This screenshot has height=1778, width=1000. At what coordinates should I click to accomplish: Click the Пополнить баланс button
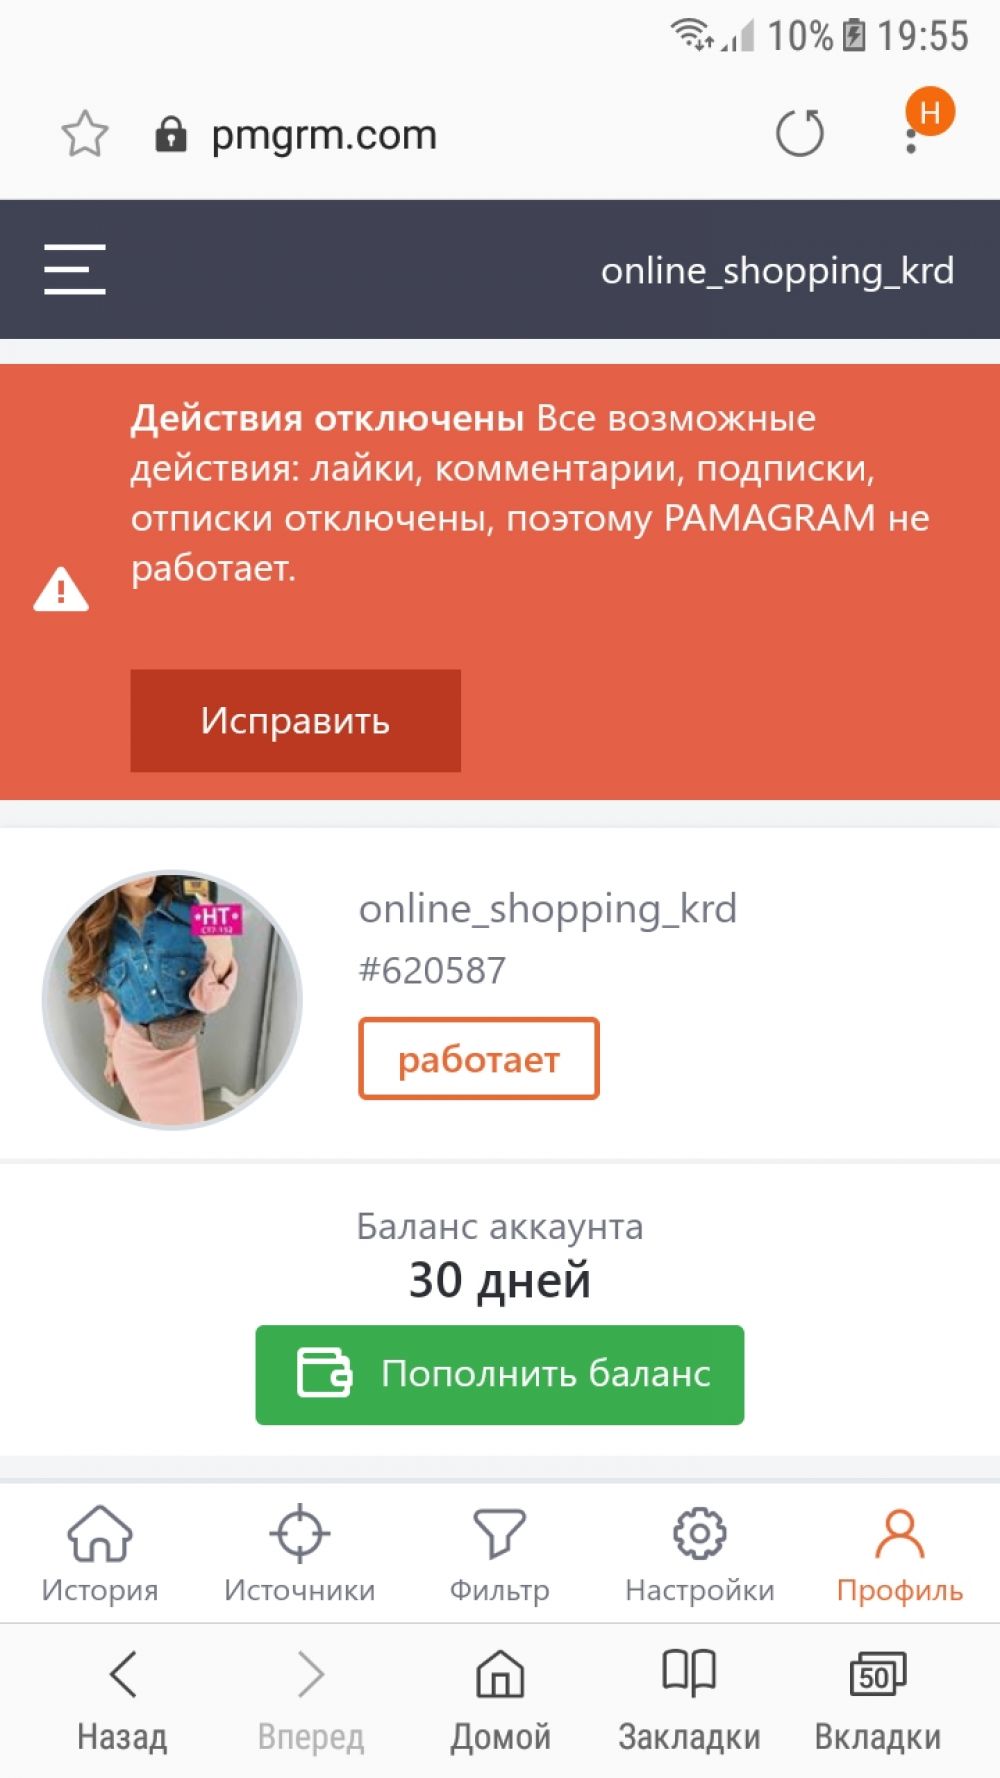tap(500, 1375)
